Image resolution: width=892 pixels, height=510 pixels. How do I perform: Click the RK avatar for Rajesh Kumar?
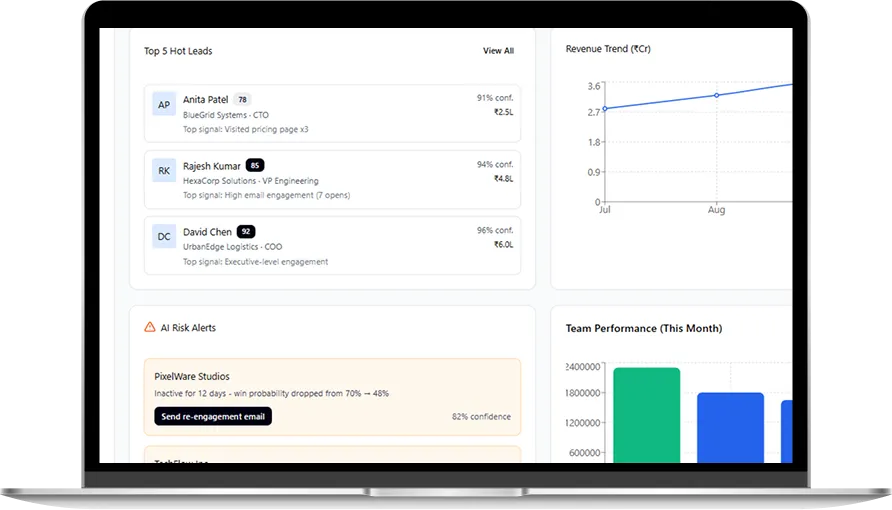pyautogui.click(x=164, y=170)
